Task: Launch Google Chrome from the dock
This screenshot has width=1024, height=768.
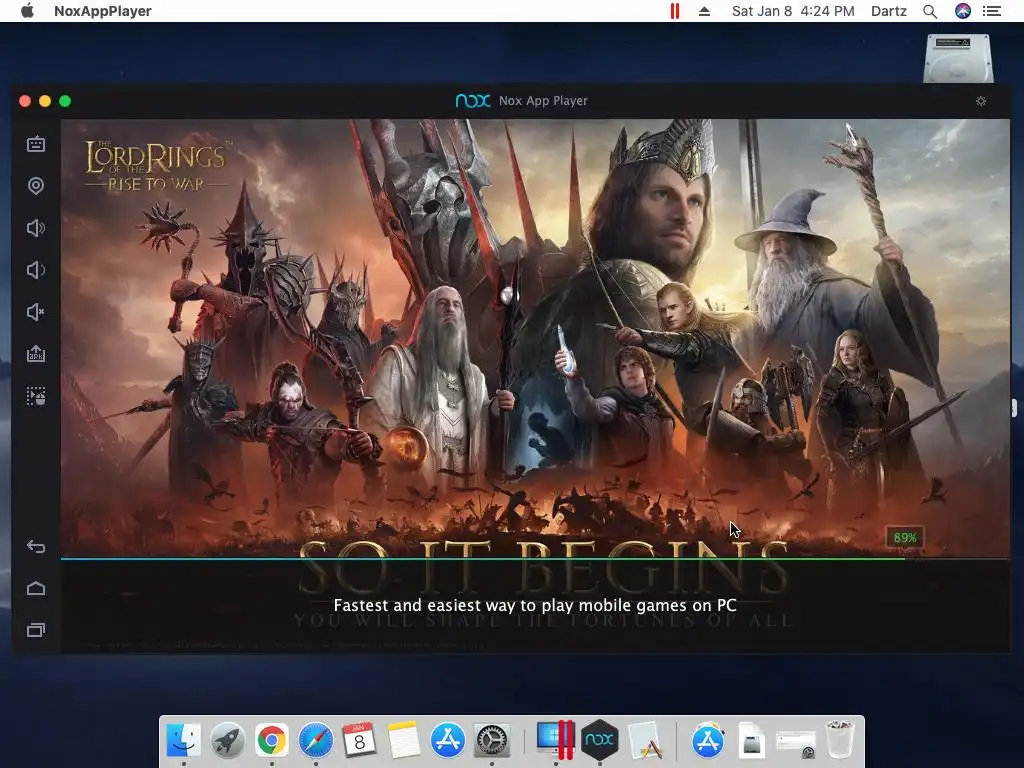Action: click(272, 740)
